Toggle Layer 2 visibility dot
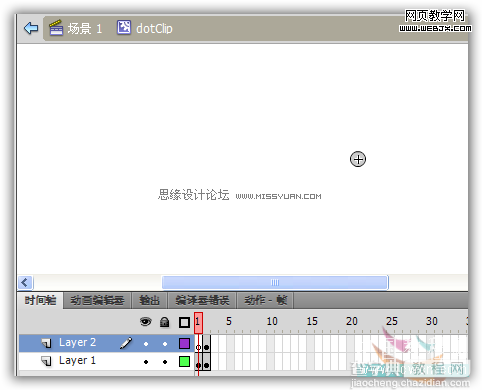The image size is (482, 390). (146, 344)
